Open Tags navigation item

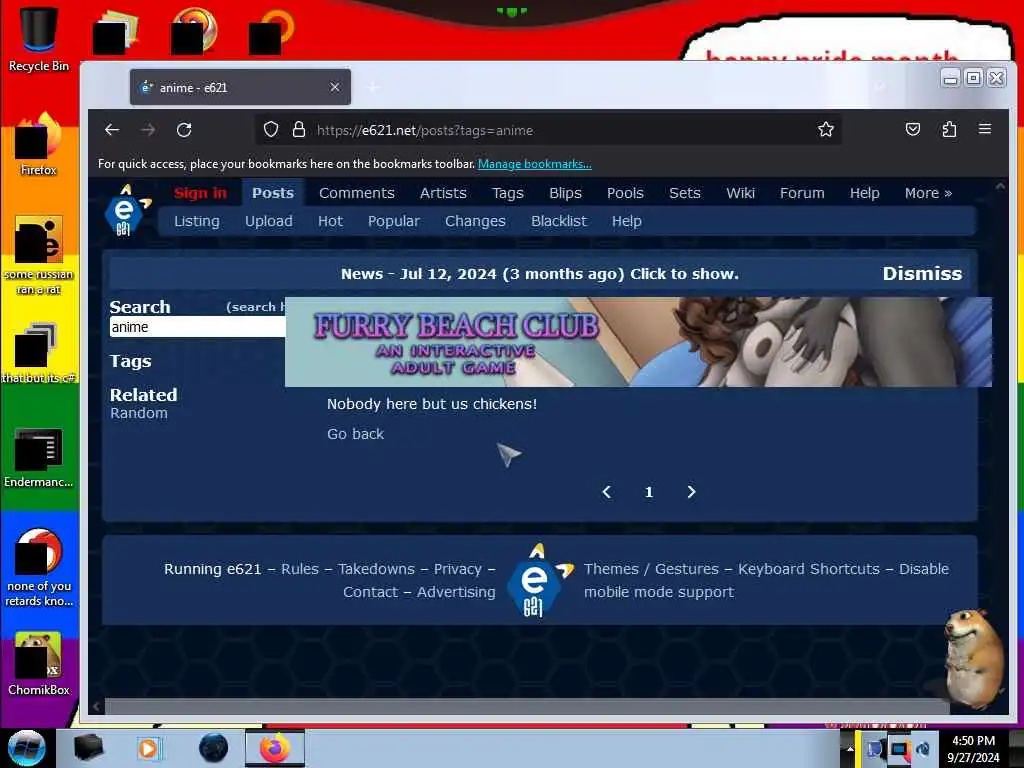point(507,193)
